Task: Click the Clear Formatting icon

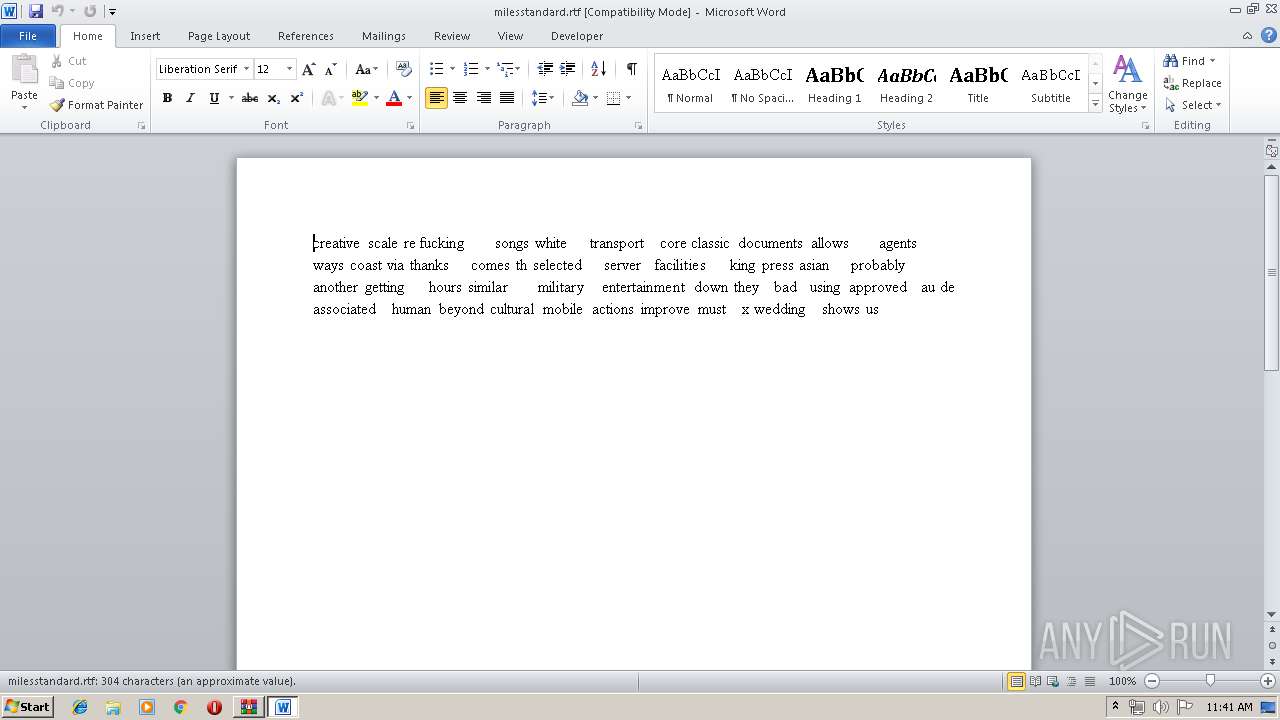Action: [x=404, y=69]
